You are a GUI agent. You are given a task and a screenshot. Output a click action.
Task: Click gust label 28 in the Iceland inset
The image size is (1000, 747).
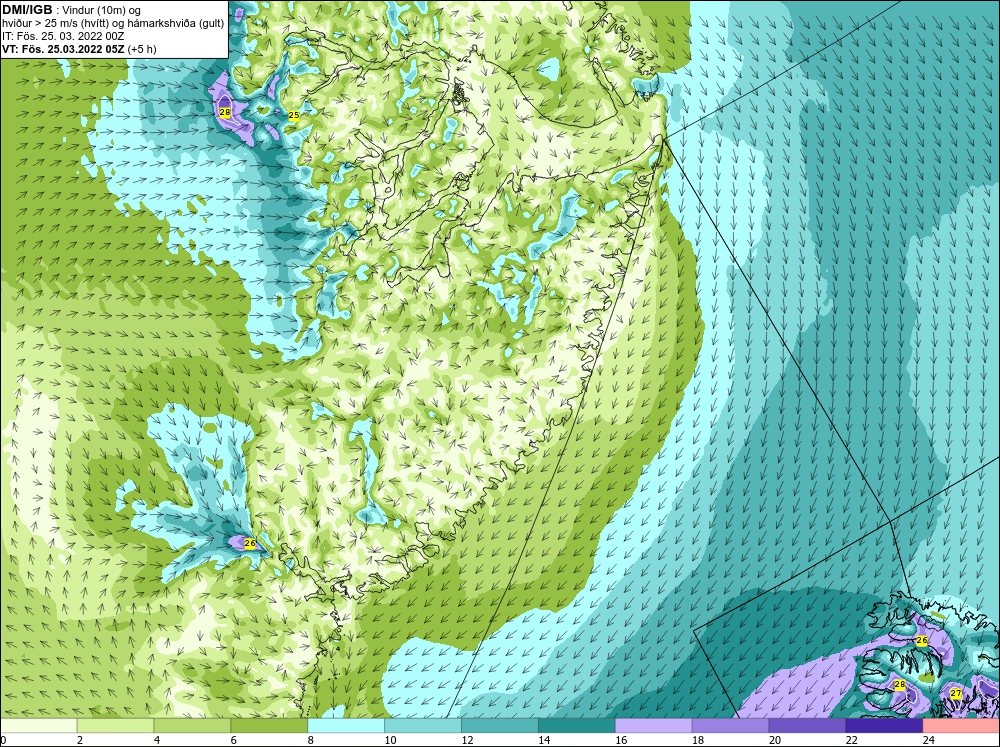tap(900, 684)
